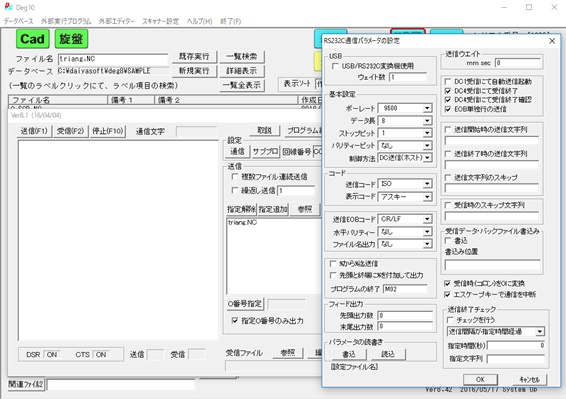Viewport: 566px width, 399px height.
Task: Click the 書込 parameter button
Action: 349,355
